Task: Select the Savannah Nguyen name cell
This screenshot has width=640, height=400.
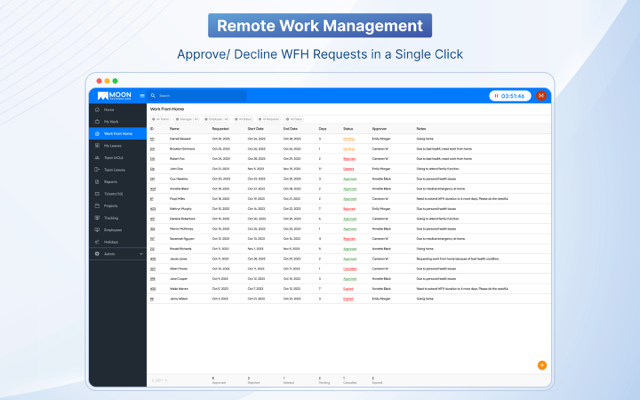Action: [x=182, y=239]
